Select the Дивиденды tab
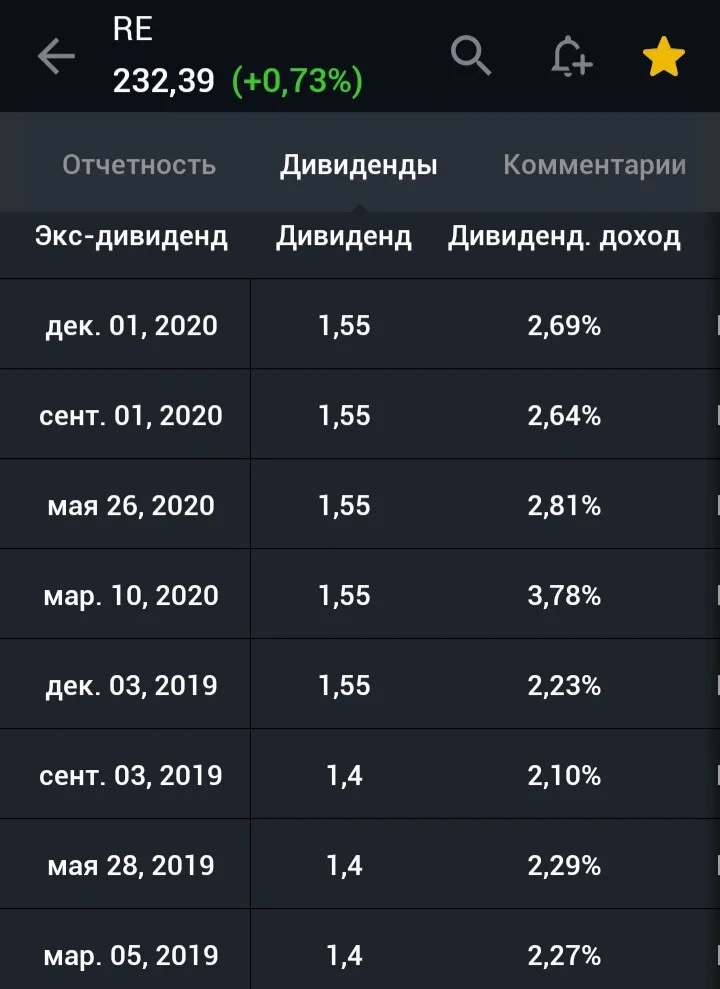This screenshot has height=989, width=720. 359,165
